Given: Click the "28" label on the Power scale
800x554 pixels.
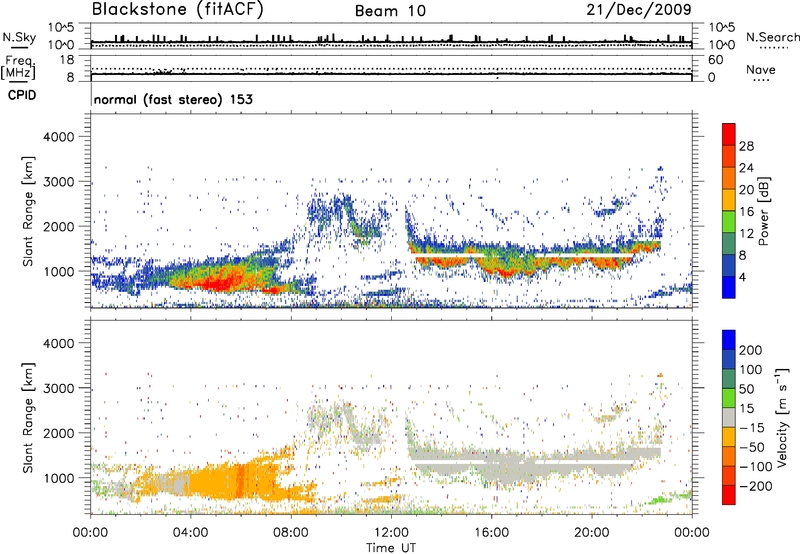Looking at the screenshot, I should tap(746, 146).
